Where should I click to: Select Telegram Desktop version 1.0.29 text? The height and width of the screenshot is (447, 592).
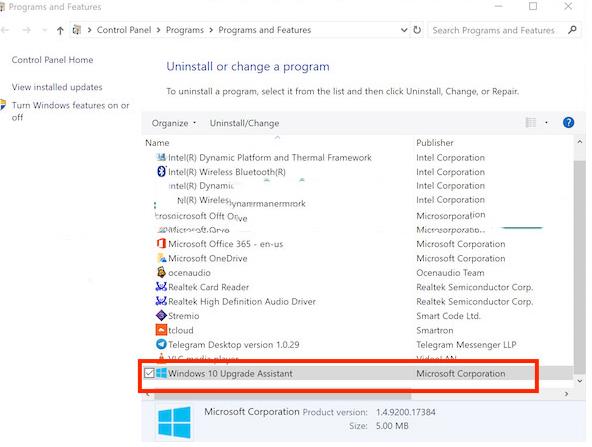point(233,344)
